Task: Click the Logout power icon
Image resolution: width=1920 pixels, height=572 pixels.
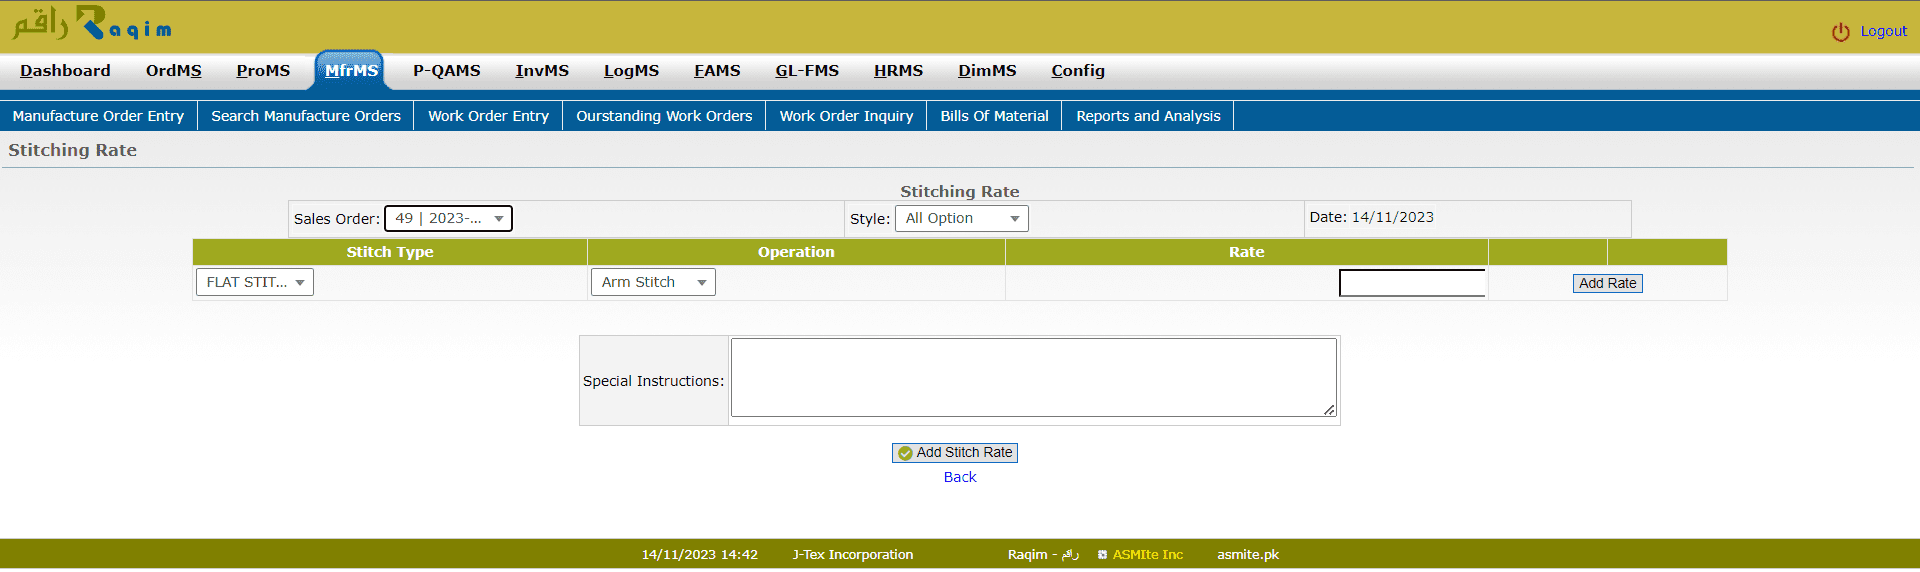Action: pyautogui.click(x=1840, y=32)
